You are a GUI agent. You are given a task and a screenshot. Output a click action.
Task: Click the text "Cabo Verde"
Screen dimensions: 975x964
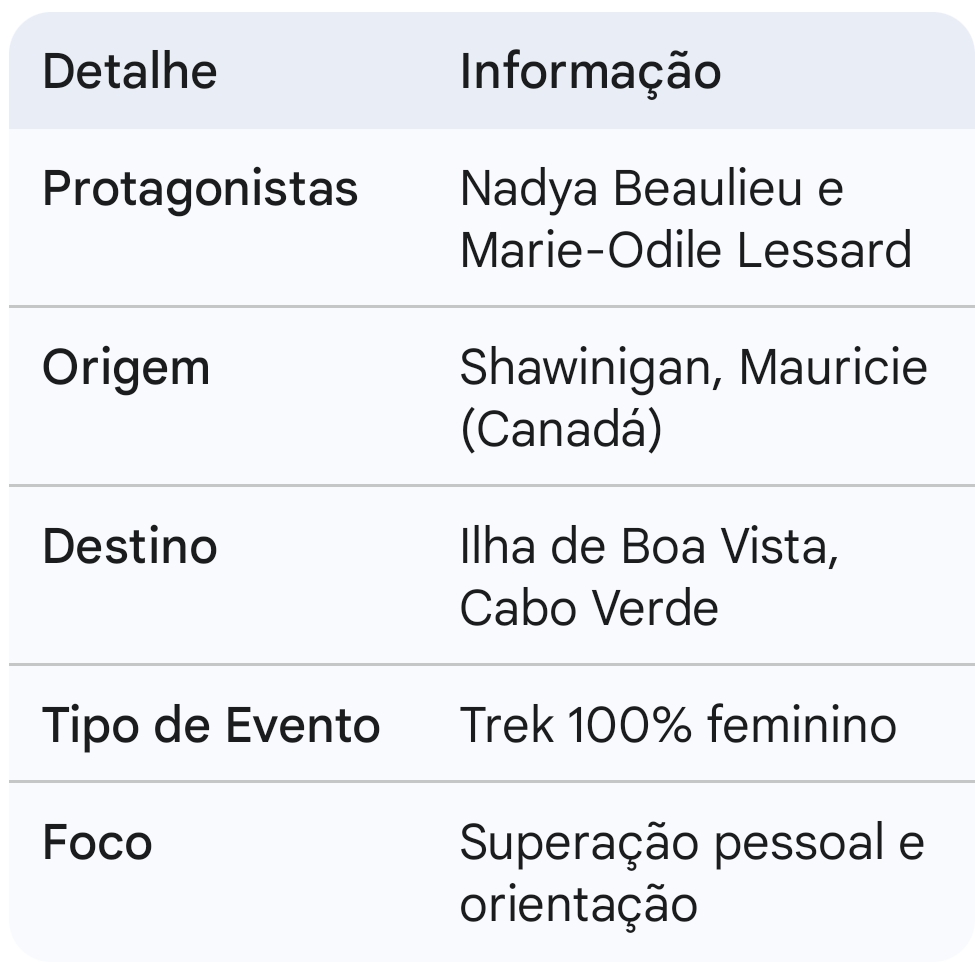(589, 607)
